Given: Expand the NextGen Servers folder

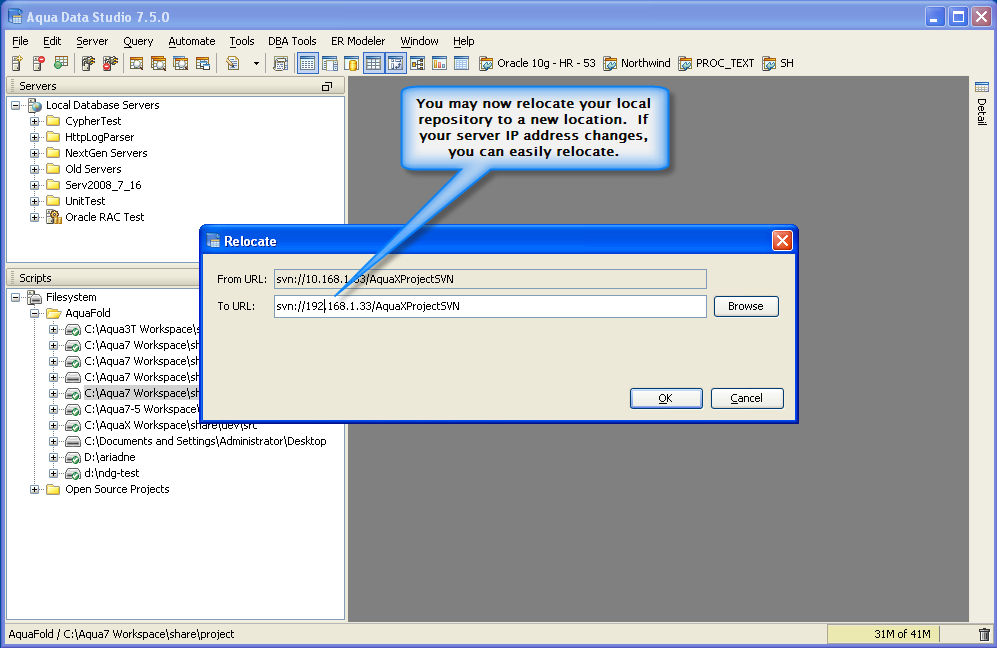Looking at the screenshot, I should [34, 153].
